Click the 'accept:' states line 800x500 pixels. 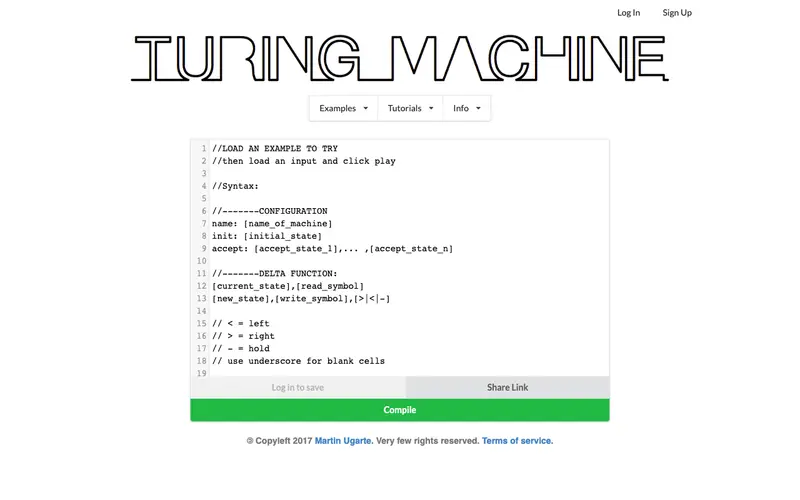[x=332, y=248]
